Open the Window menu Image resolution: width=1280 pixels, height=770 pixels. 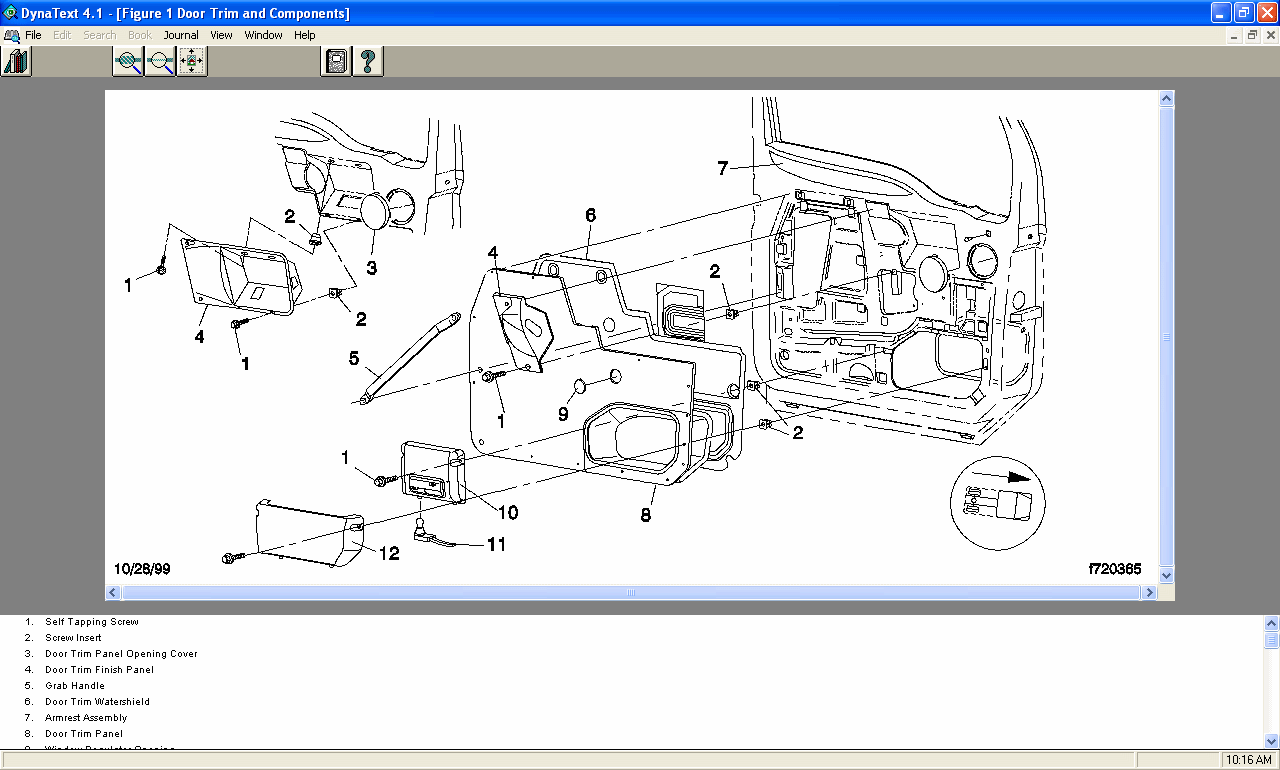point(264,35)
